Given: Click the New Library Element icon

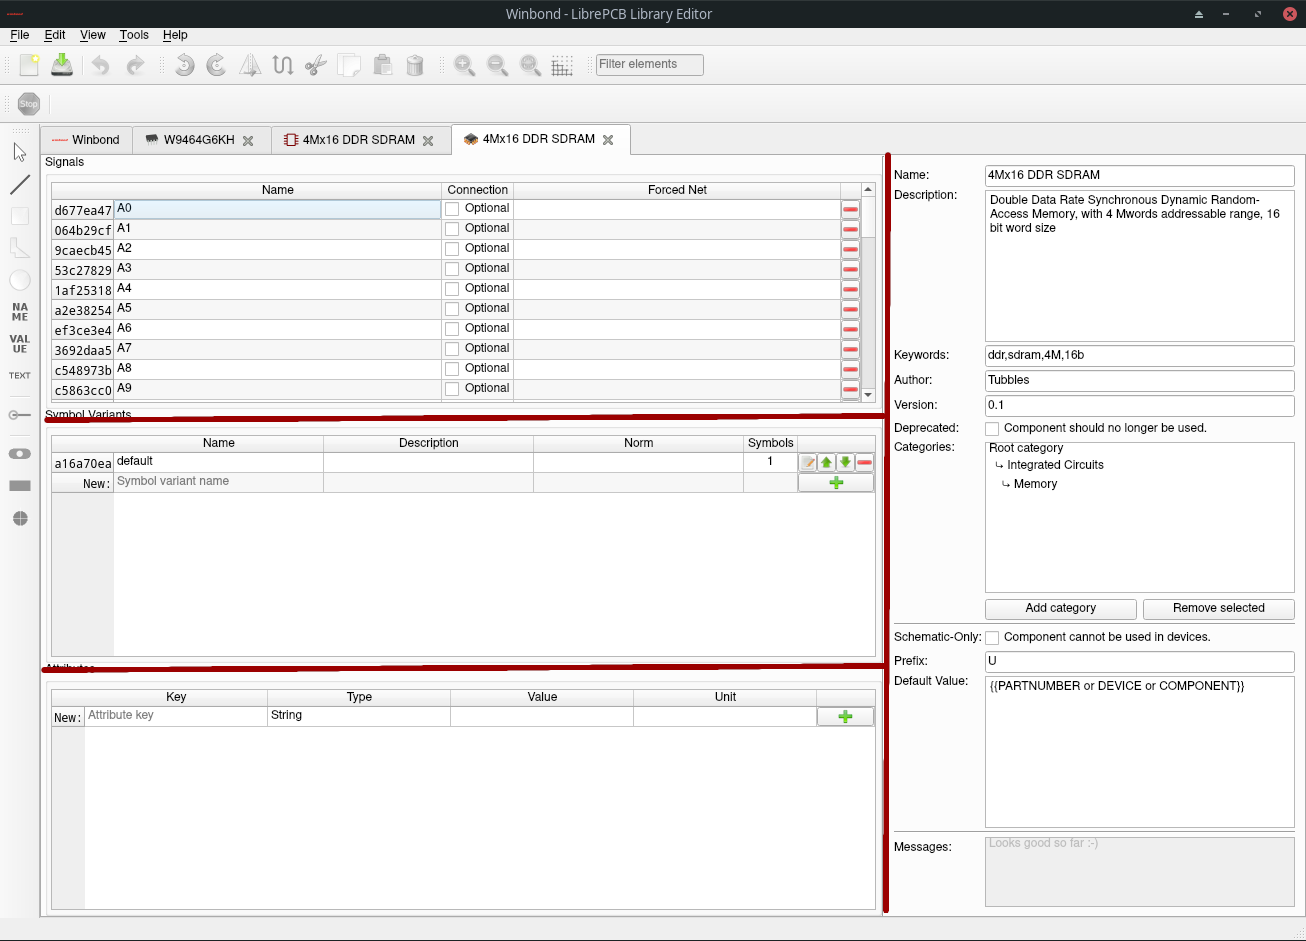Looking at the screenshot, I should pos(29,66).
